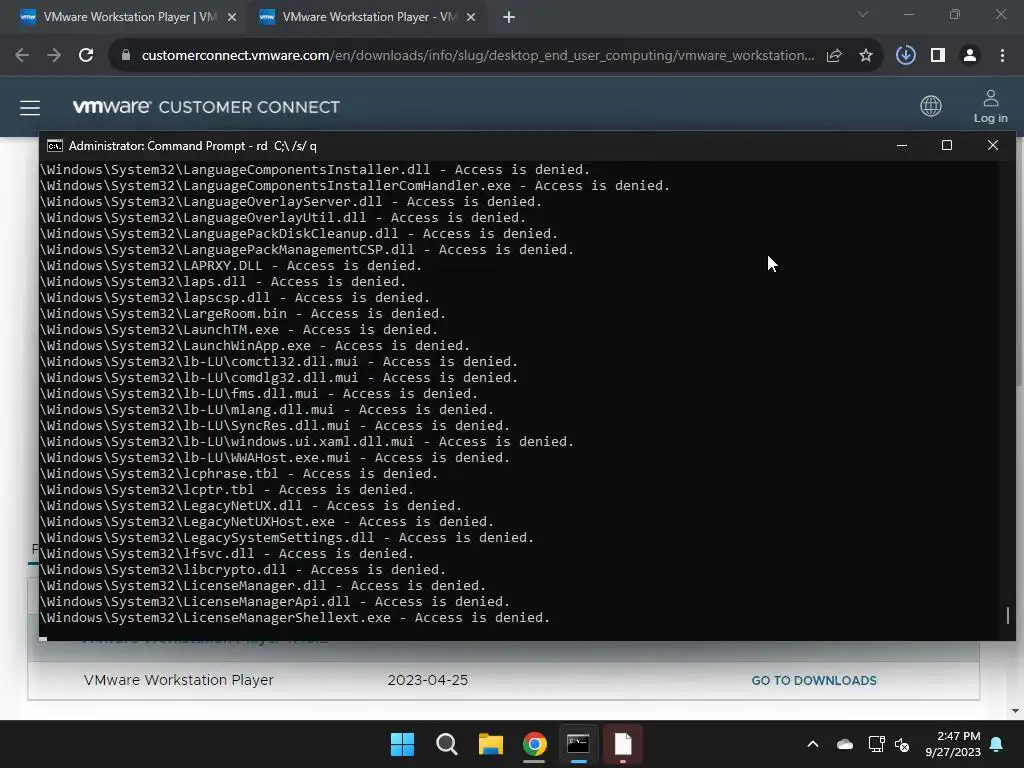Click the lfsvc.dll output line
Viewport: 1024px width, 768px height.
coord(227,554)
